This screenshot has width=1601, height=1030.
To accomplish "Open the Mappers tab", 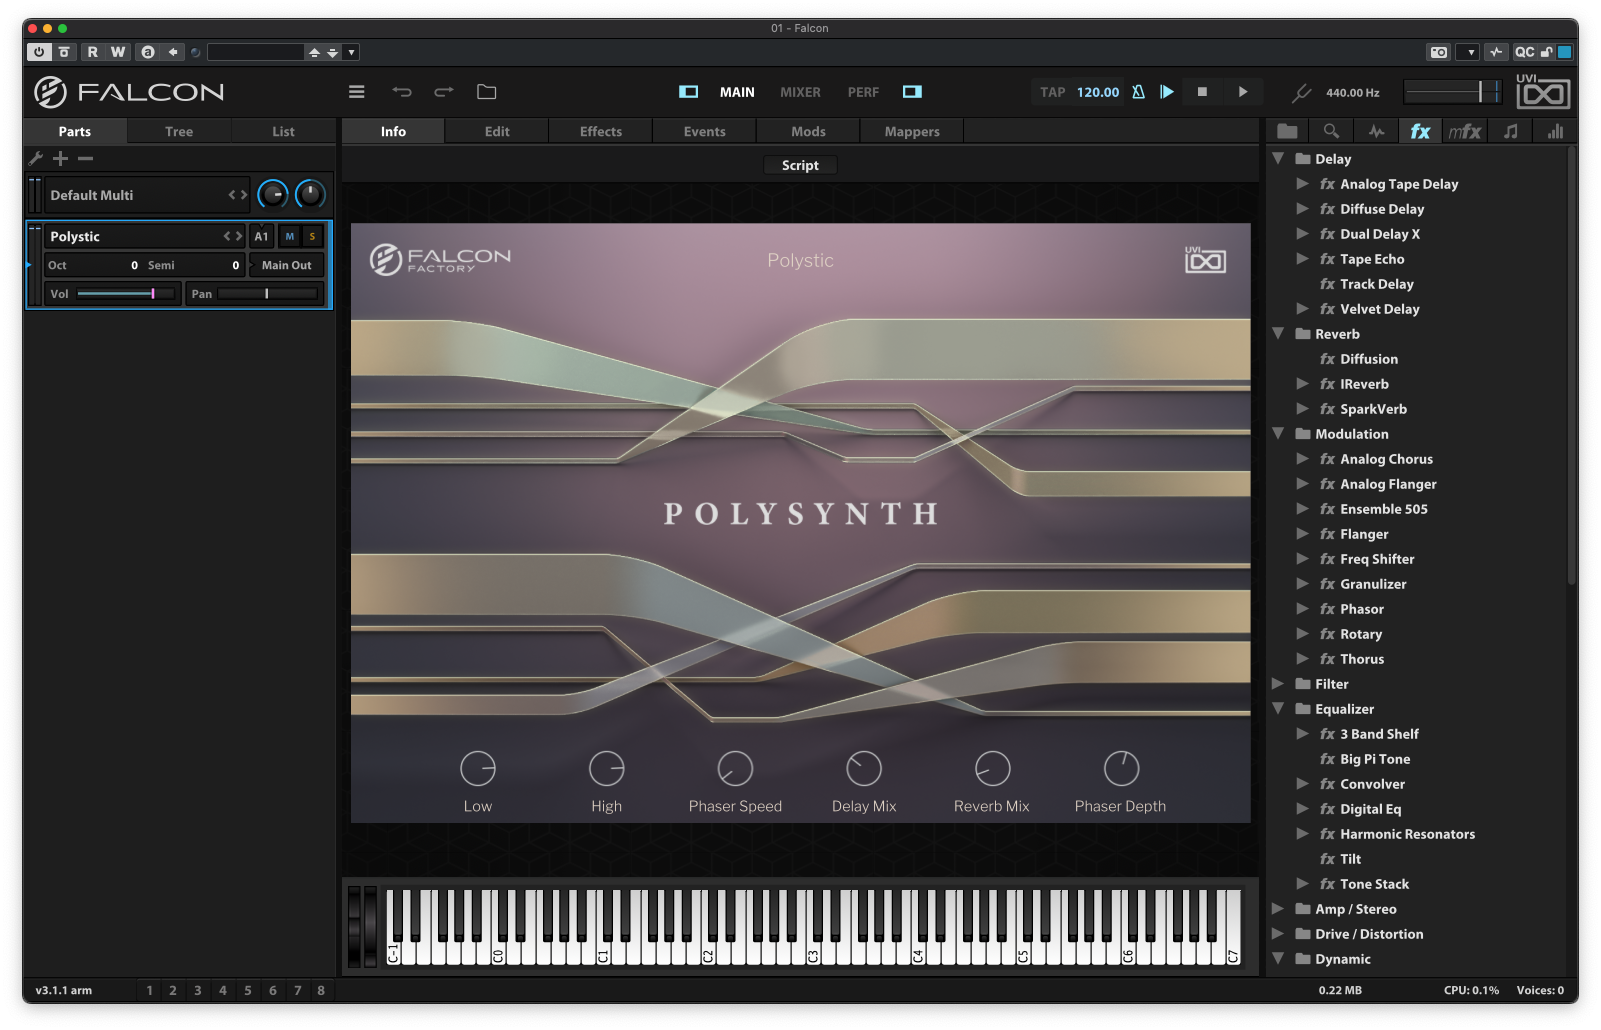I will point(912,131).
